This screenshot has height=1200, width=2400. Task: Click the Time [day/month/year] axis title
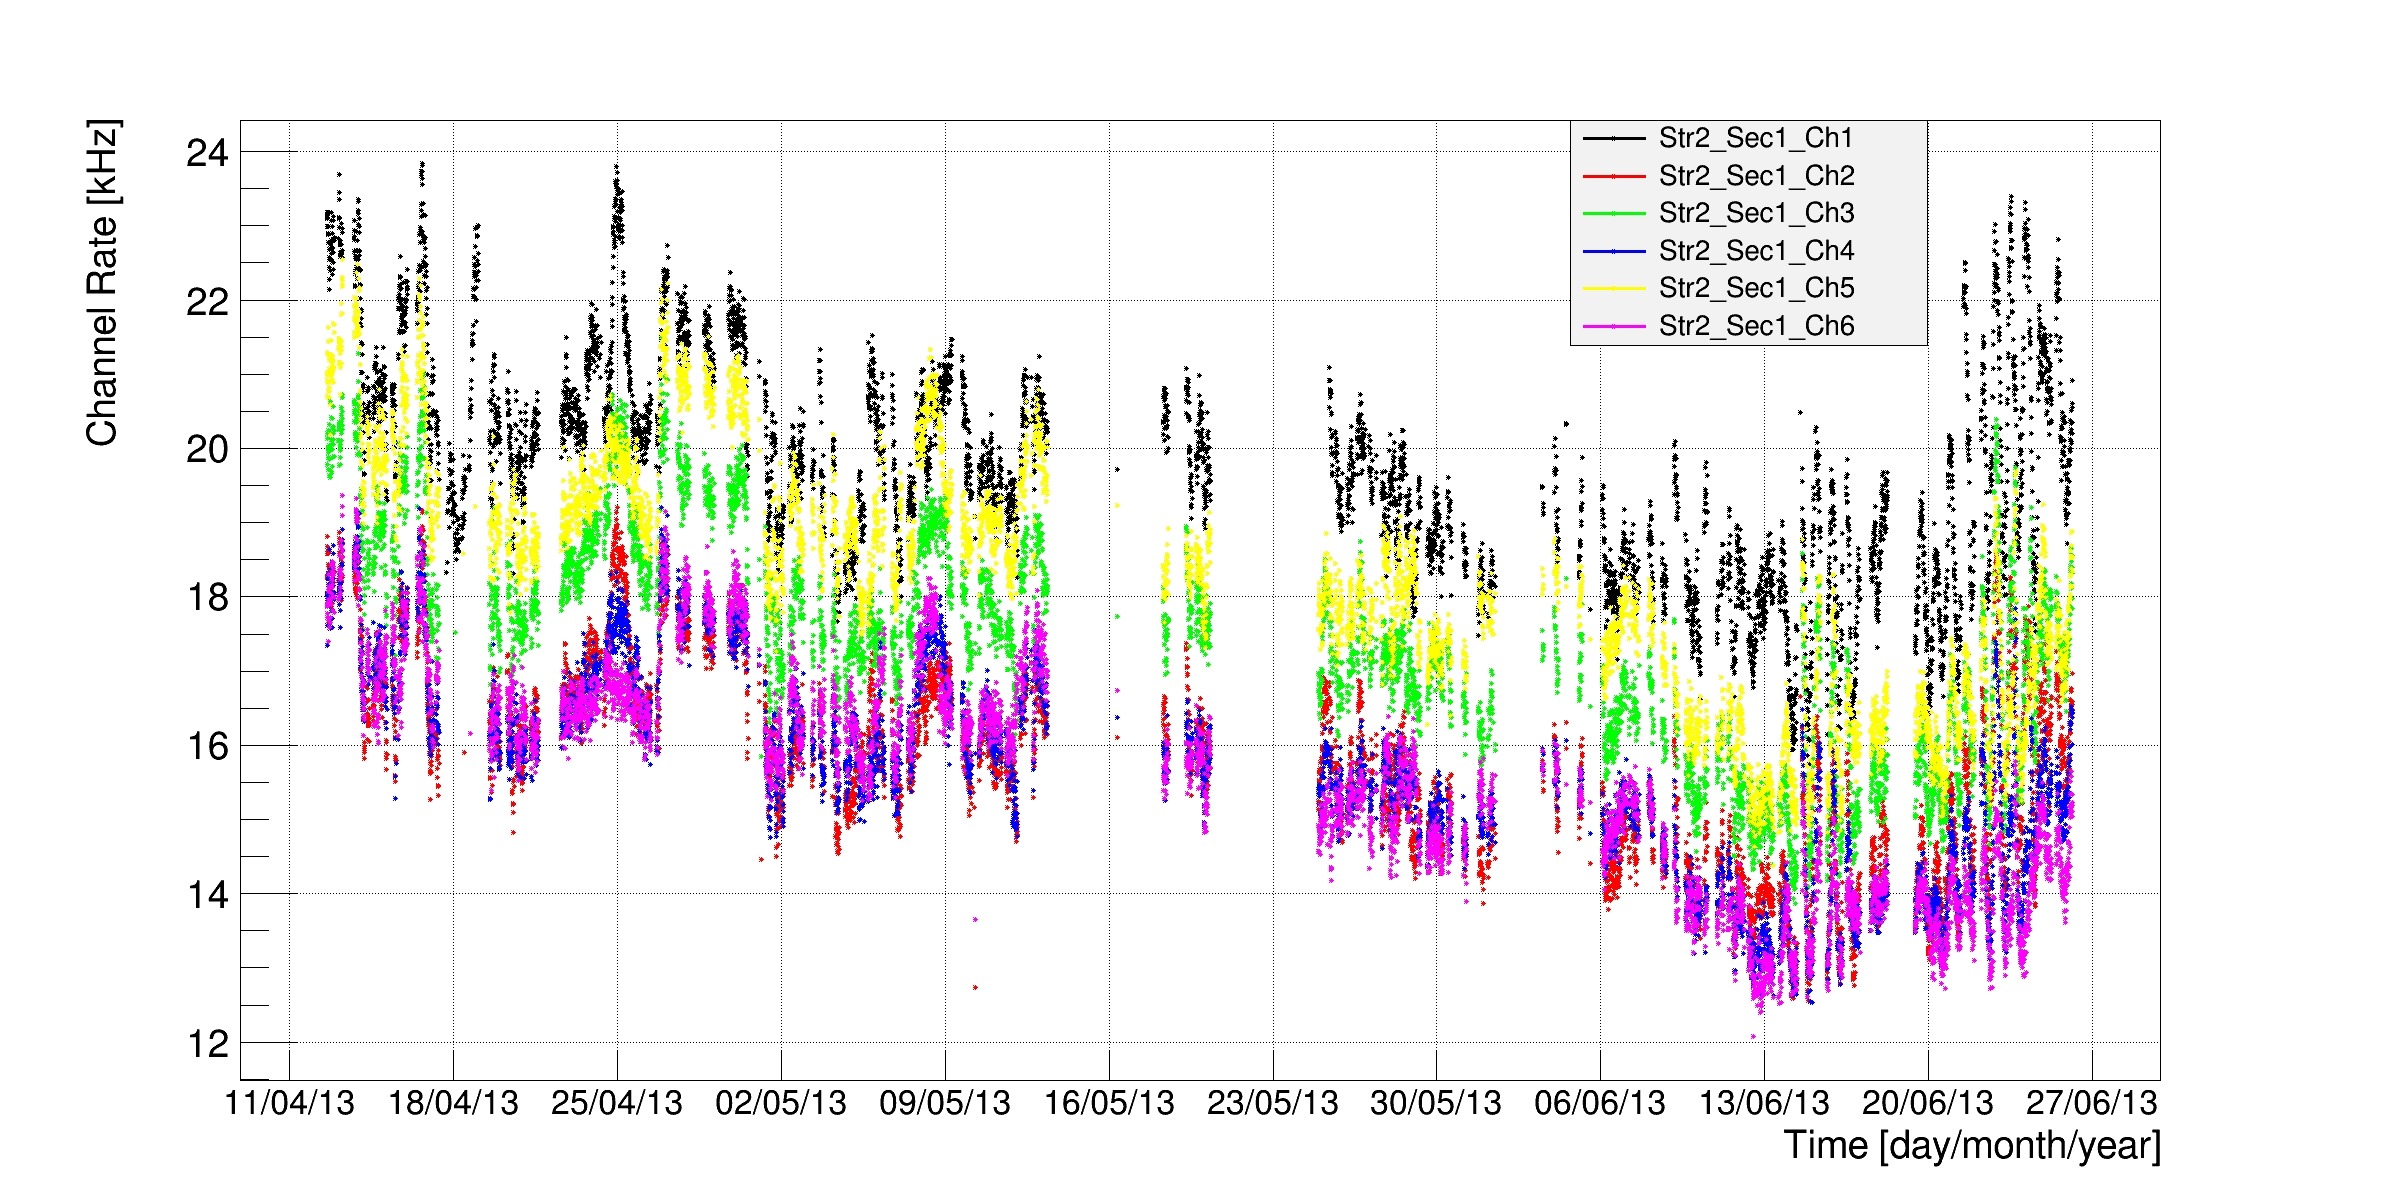coord(1972,1145)
